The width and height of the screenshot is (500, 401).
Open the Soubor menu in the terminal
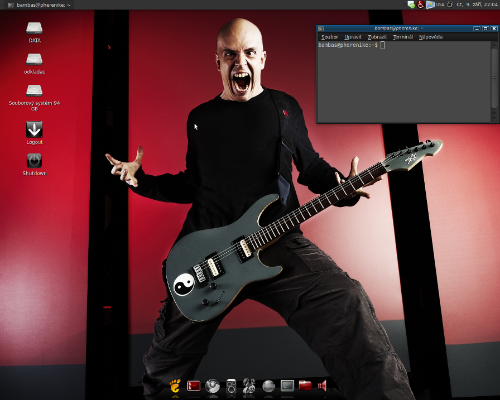point(329,37)
